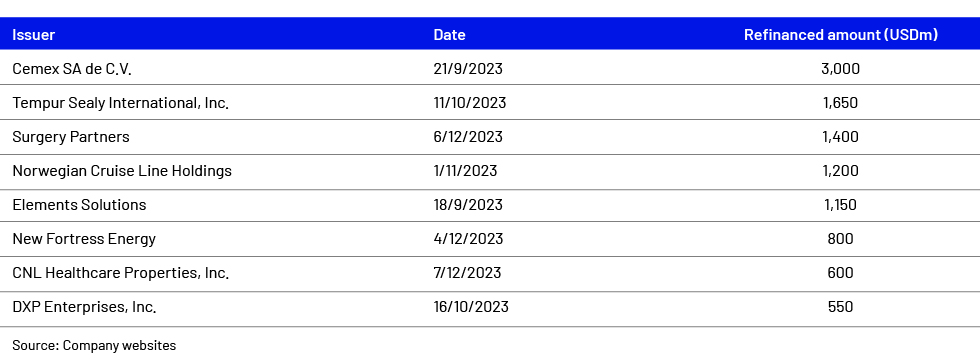Click the date 21/9/2023

click(468, 69)
